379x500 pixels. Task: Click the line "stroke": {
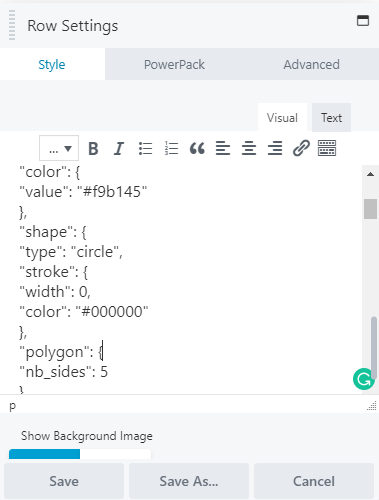point(53,272)
